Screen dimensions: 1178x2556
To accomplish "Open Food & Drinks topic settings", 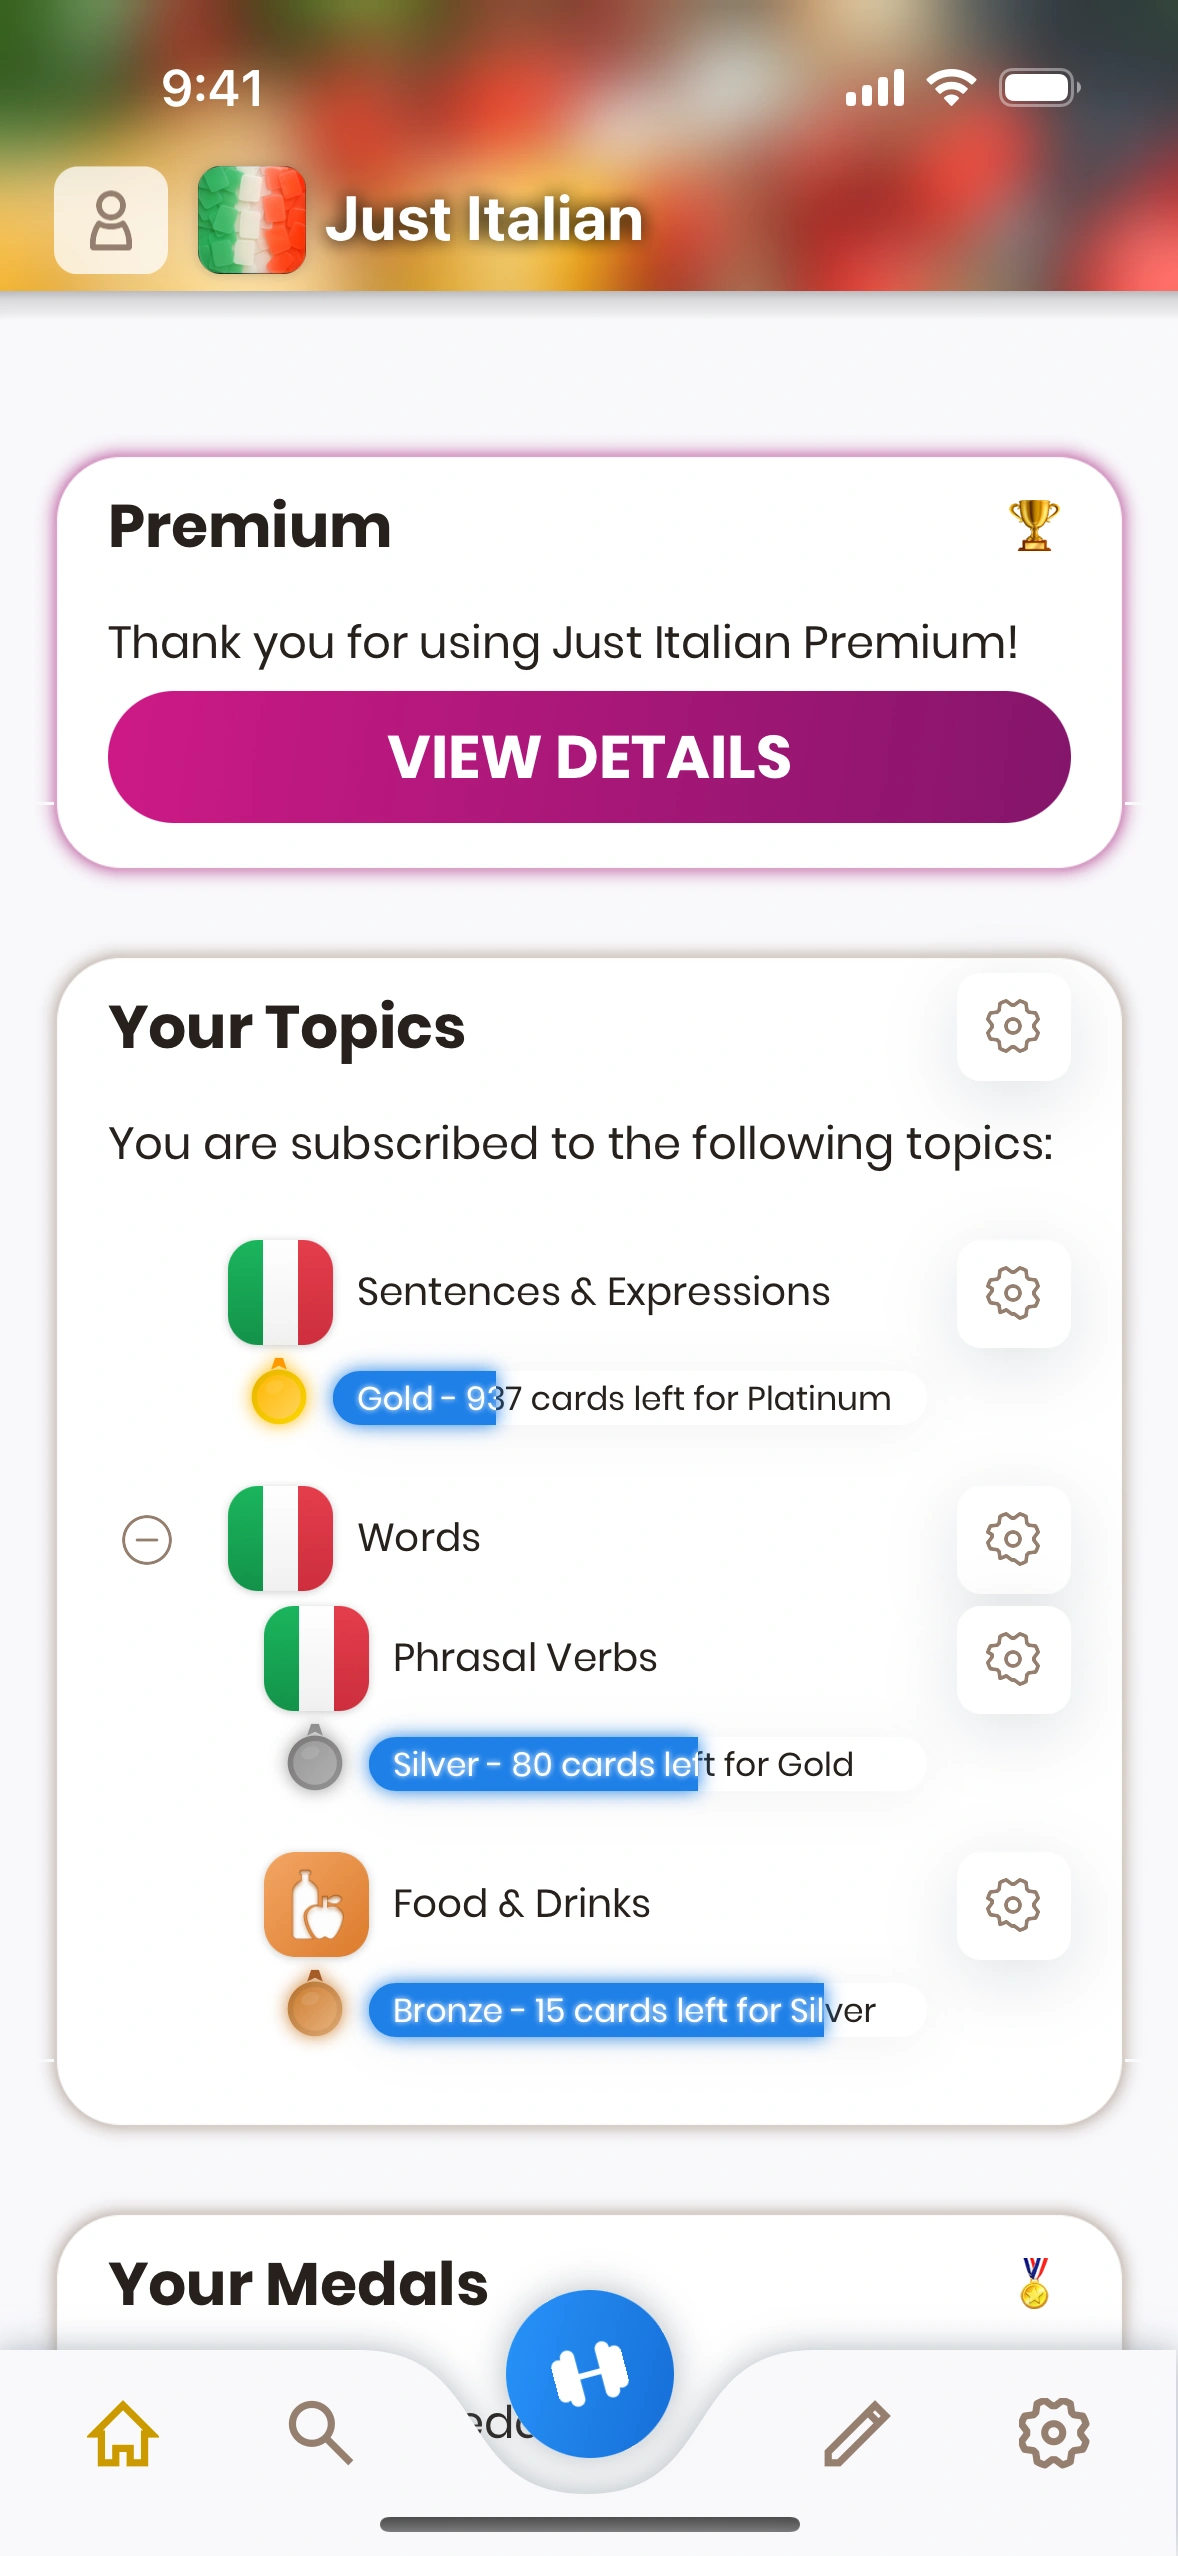I will pos(1013,1905).
